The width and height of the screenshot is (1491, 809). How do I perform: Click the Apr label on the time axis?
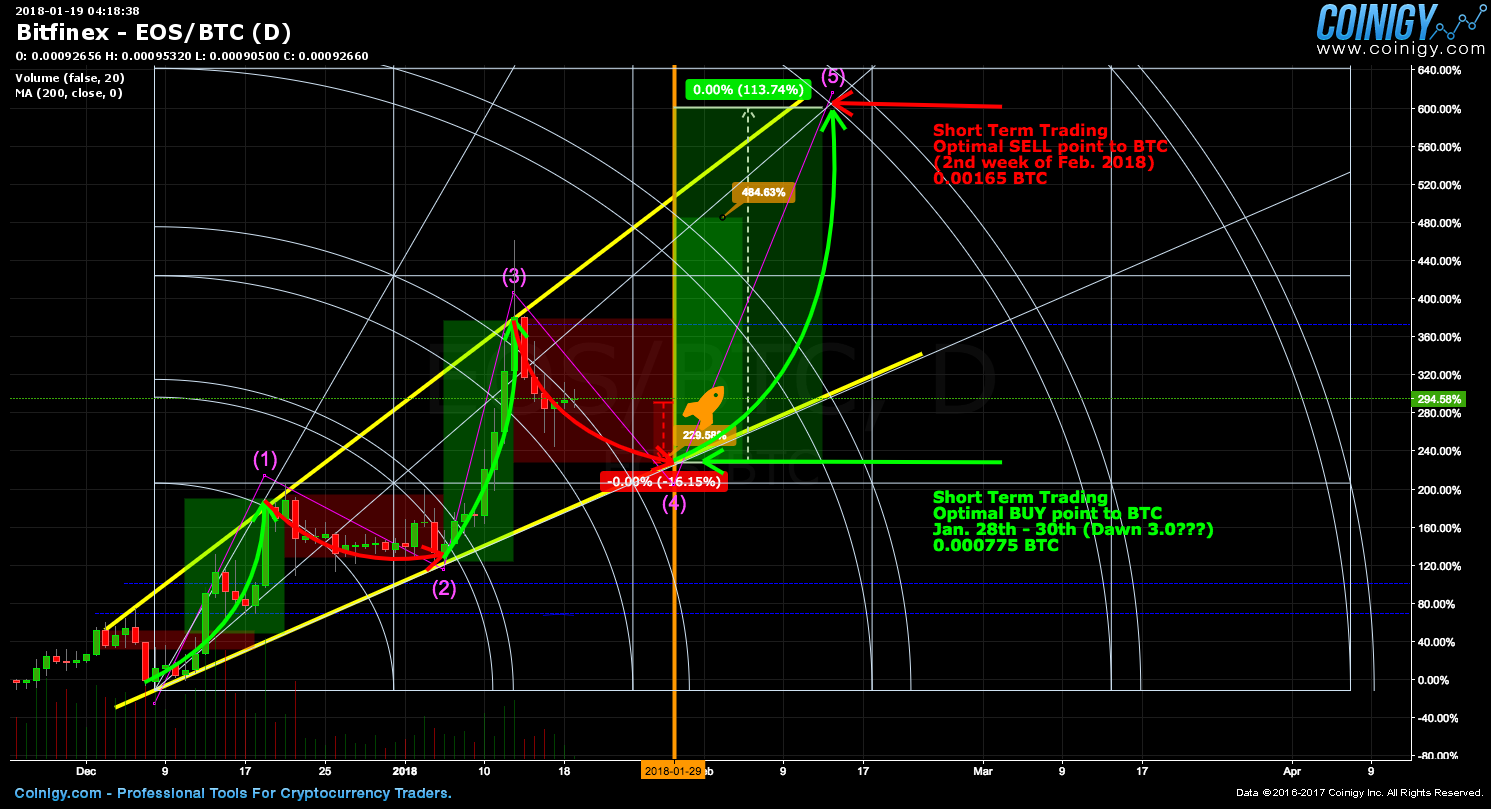[x=1292, y=771]
